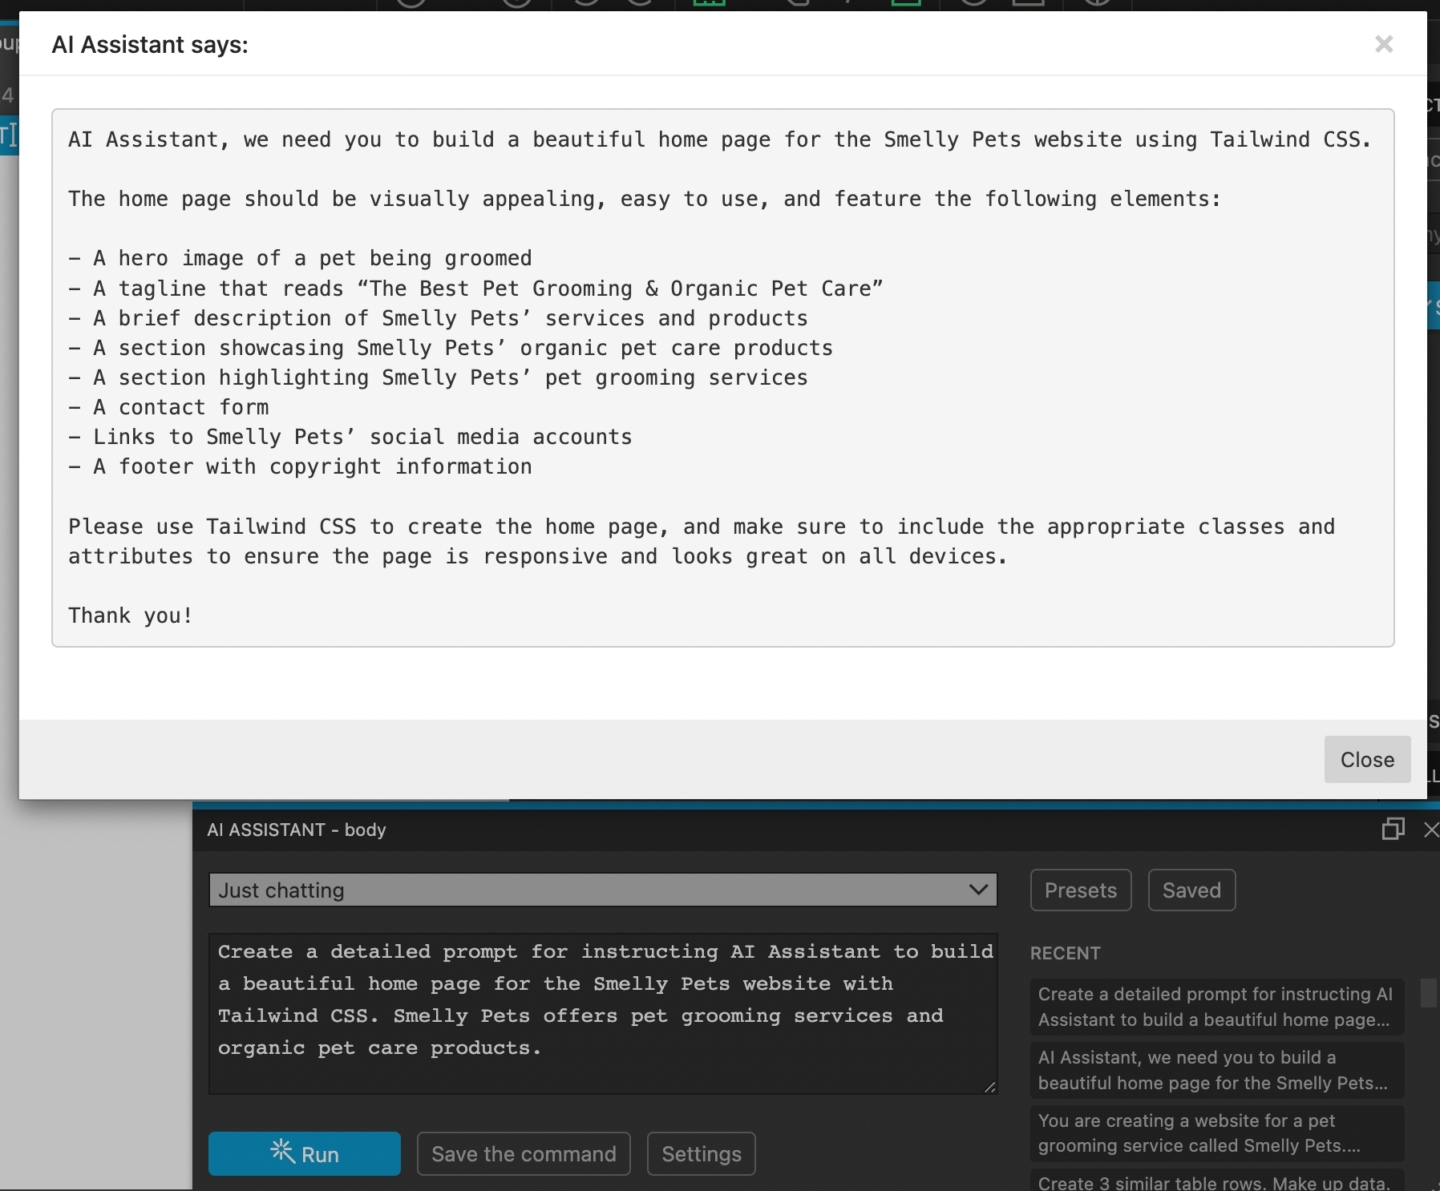Click the chevron on the mode selector
Screen dimensions: 1440x1191
tap(978, 890)
